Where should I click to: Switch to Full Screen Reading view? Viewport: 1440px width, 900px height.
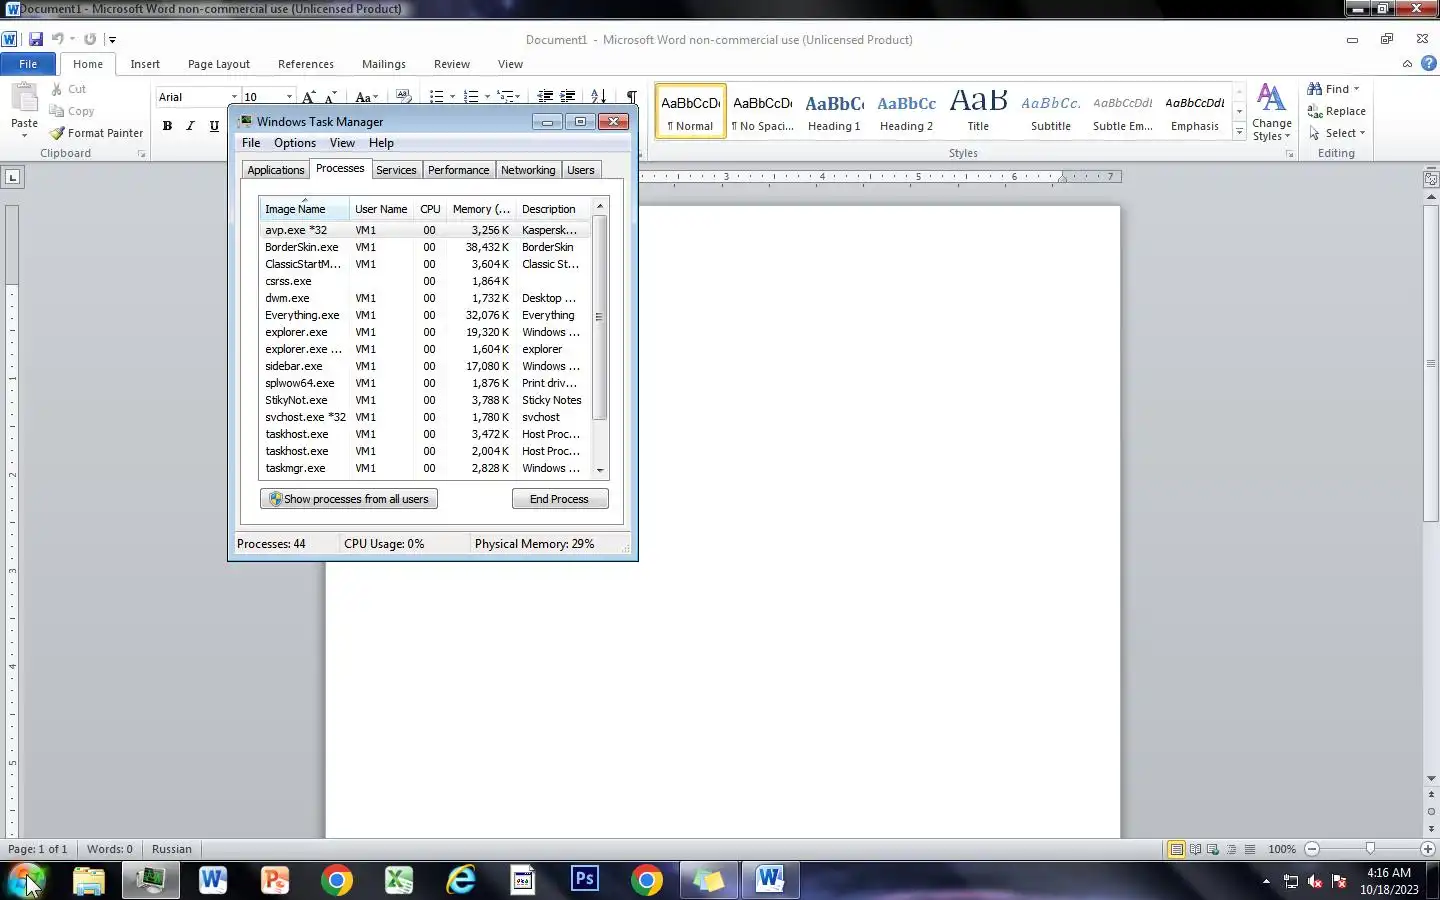(x=1195, y=849)
